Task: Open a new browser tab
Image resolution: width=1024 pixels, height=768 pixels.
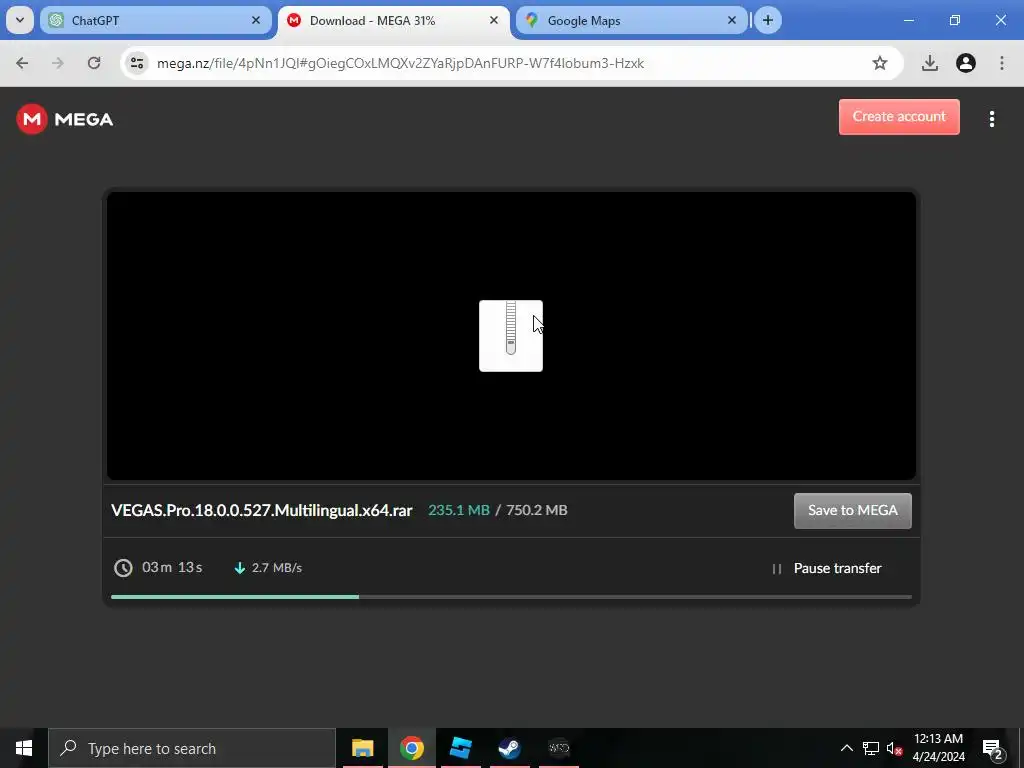Action: [767, 20]
